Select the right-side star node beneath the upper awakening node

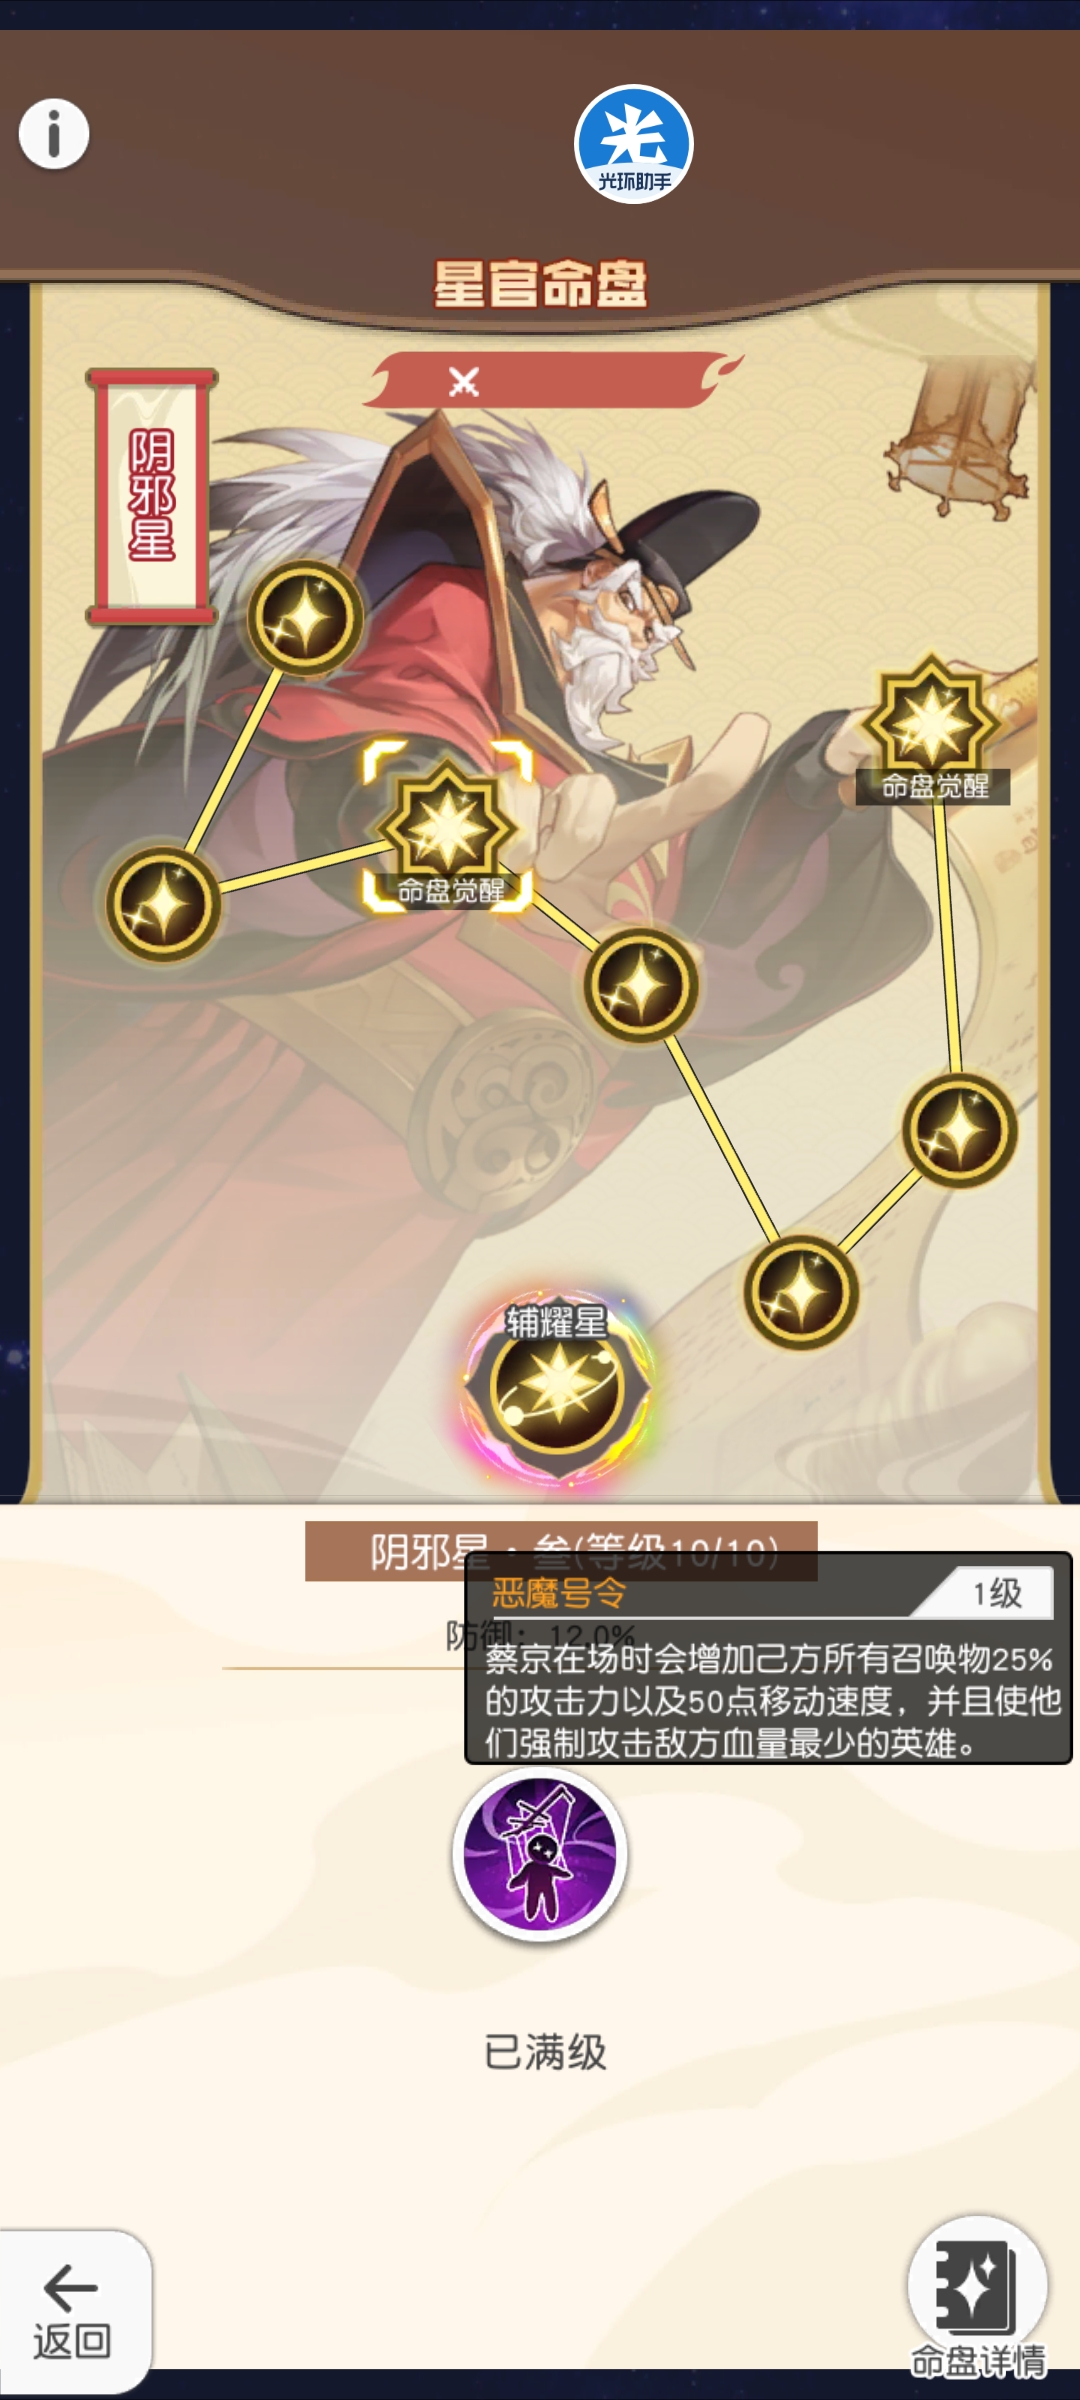click(959, 1131)
